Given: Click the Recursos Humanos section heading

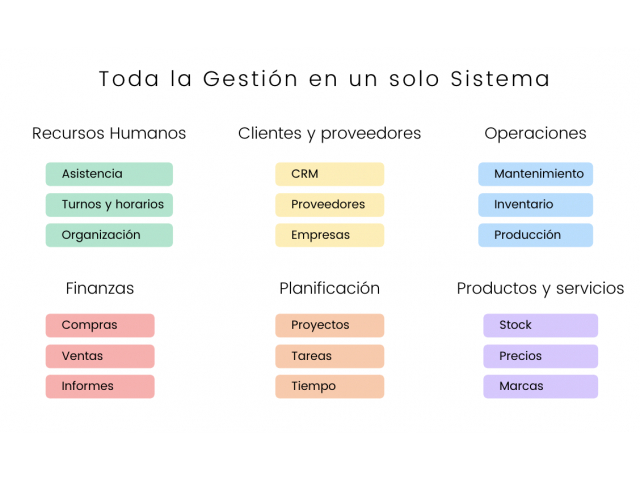Looking at the screenshot, I should pos(109,133).
